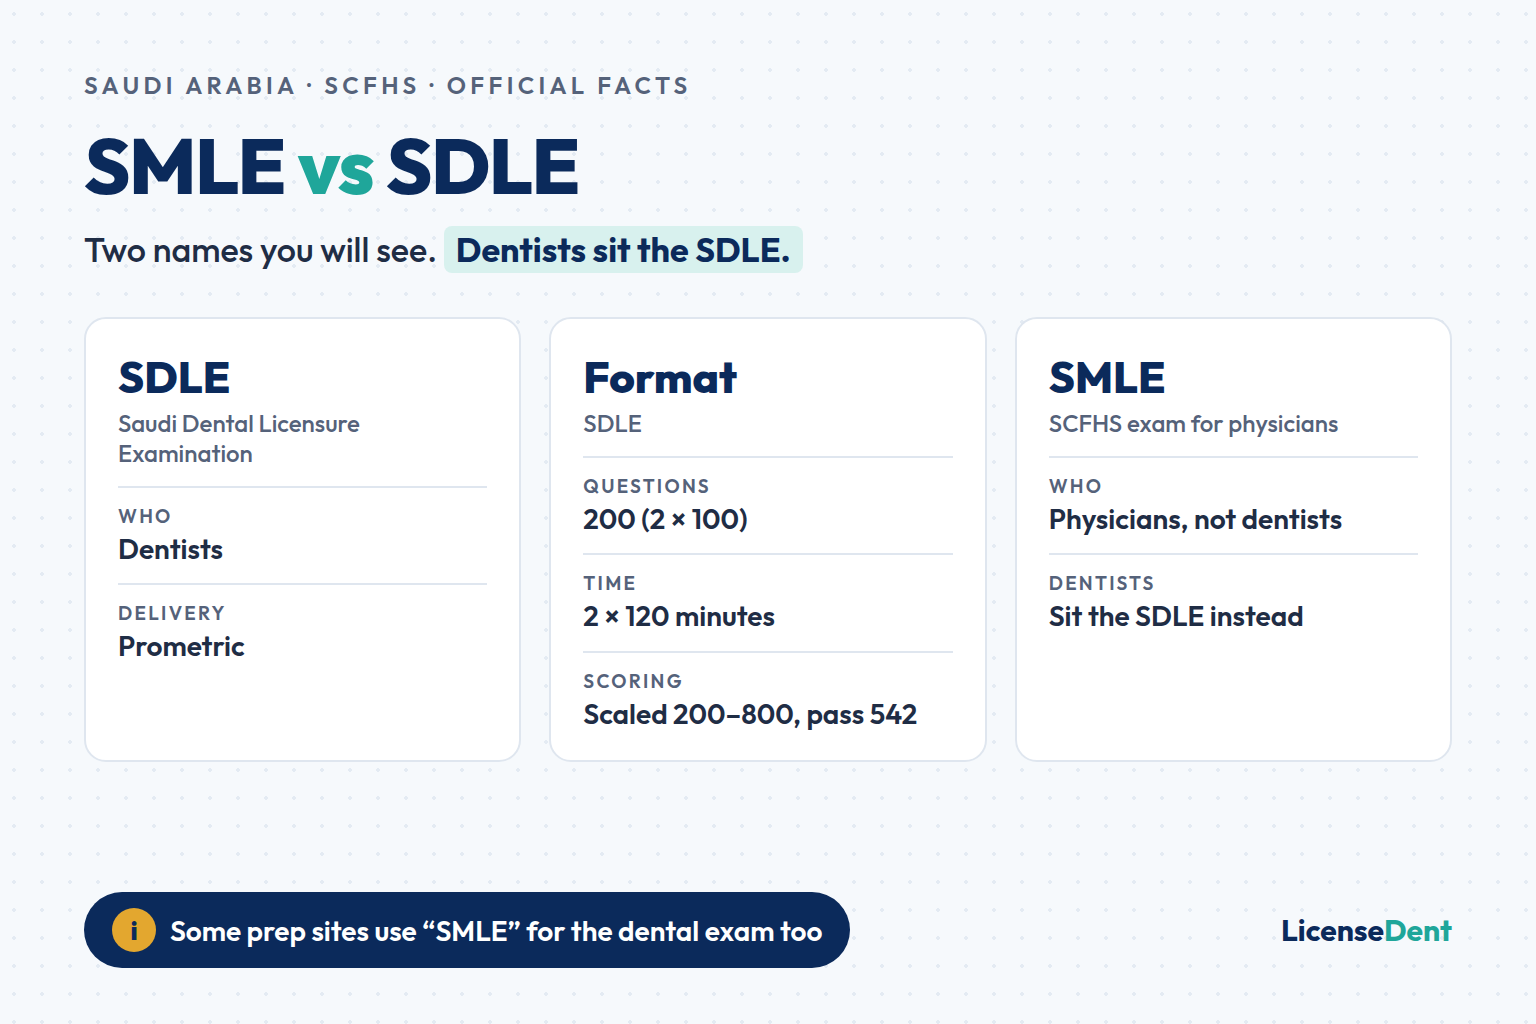The width and height of the screenshot is (1536, 1024).
Task: Click the DENTISTS label in SMLE card
Action: (x=1102, y=583)
